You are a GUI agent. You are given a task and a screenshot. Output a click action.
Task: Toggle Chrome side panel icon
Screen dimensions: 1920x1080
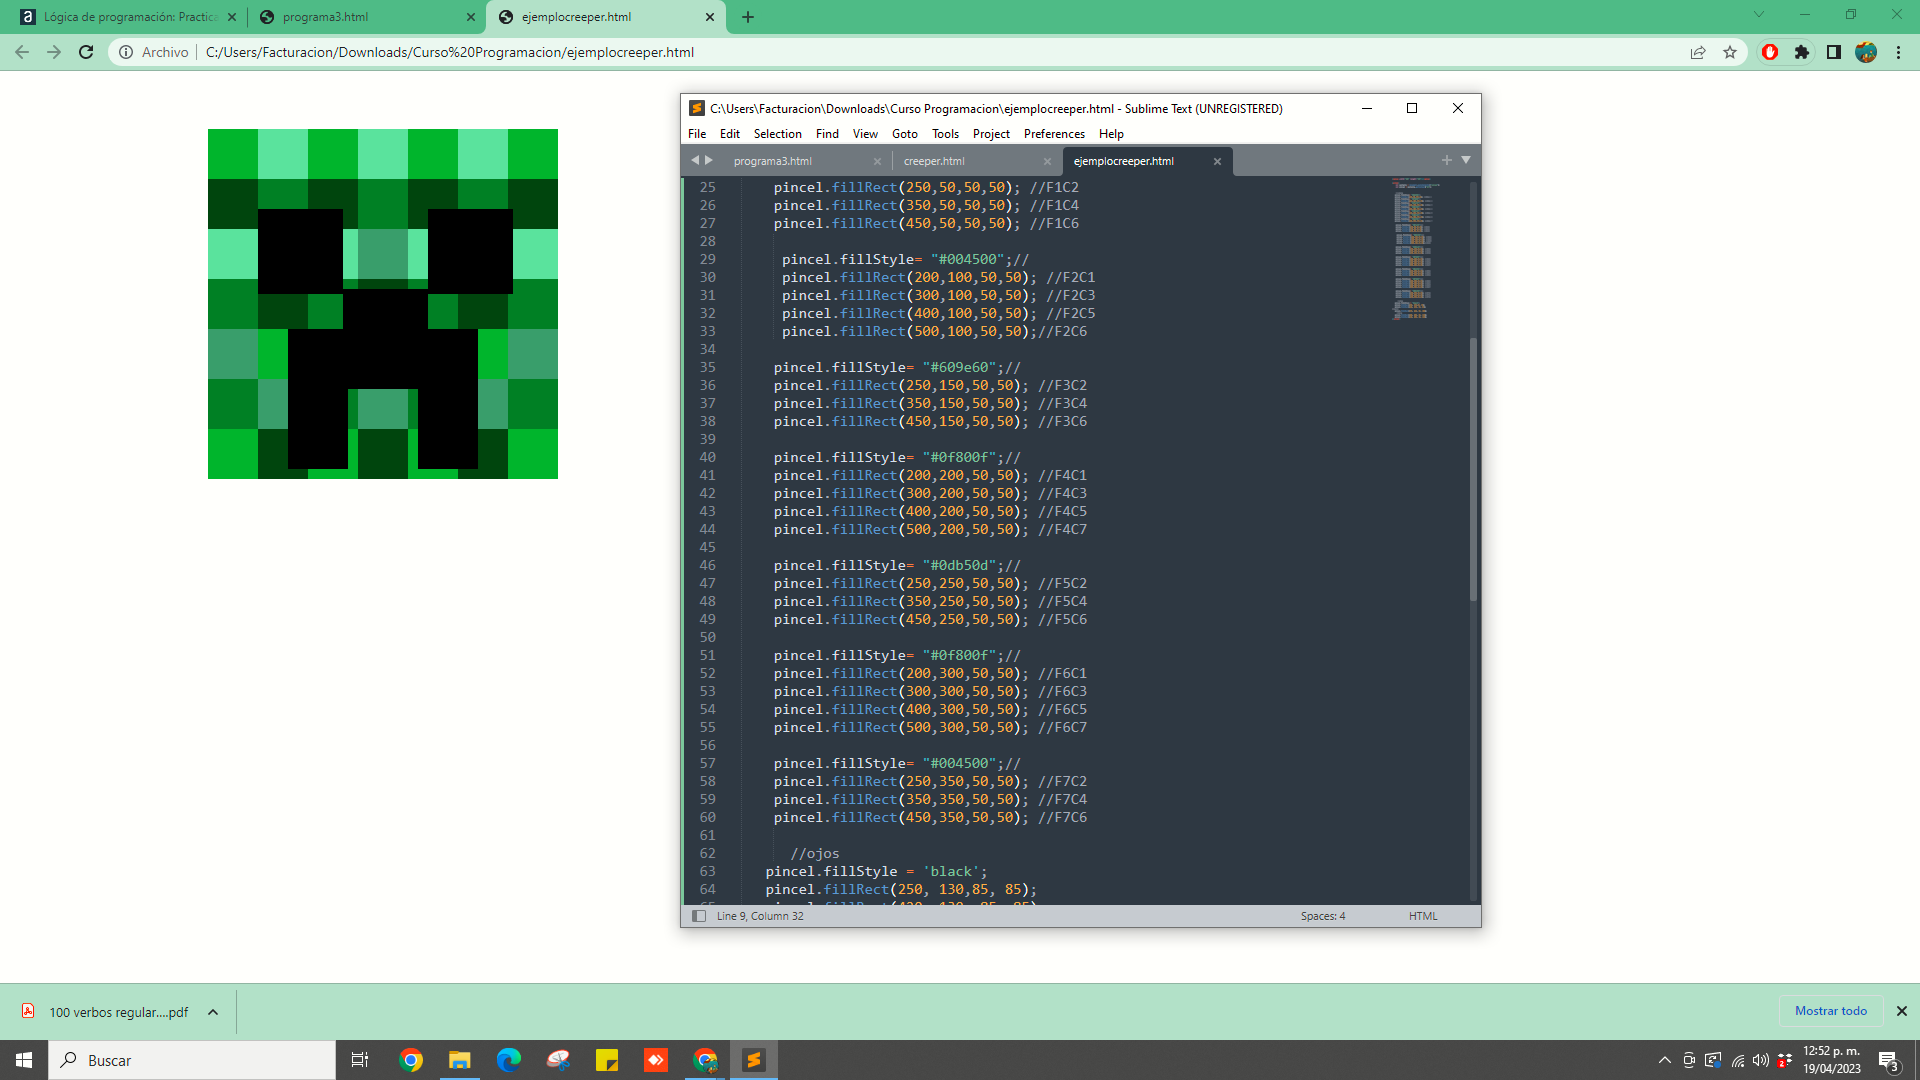pos(1834,52)
